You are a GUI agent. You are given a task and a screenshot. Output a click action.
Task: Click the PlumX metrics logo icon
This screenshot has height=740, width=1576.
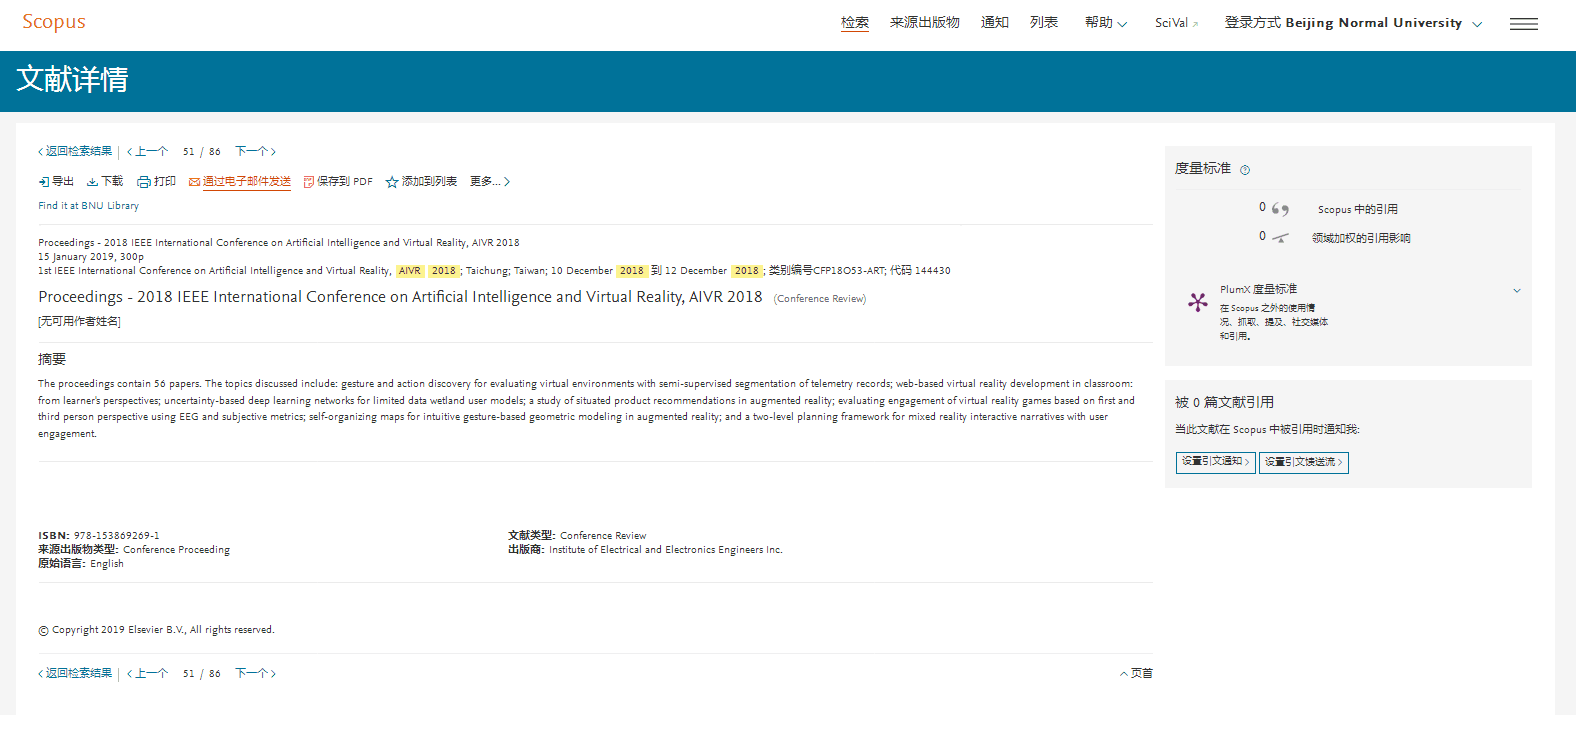[1197, 302]
